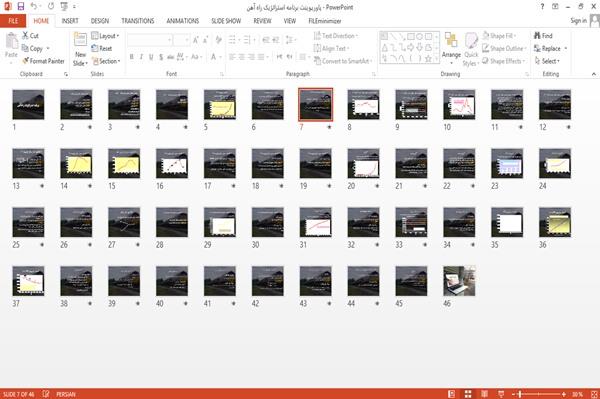Click the Sign in link
The width and height of the screenshot is (600, 399).
(578, 21)
